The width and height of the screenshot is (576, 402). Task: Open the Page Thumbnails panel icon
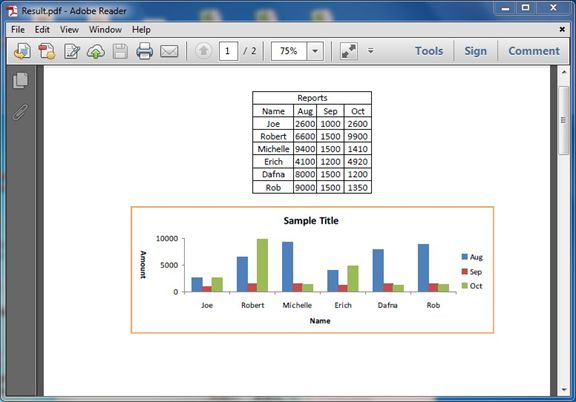point(21,80)
